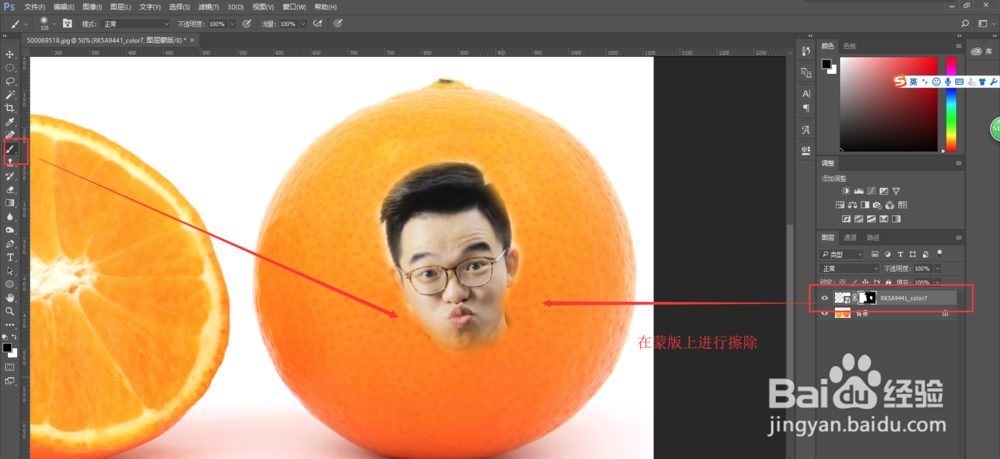Open the Libraries panel
The height and width of the screenshot is (459, 1000).
pyautogui.click(x=984, y=51)
